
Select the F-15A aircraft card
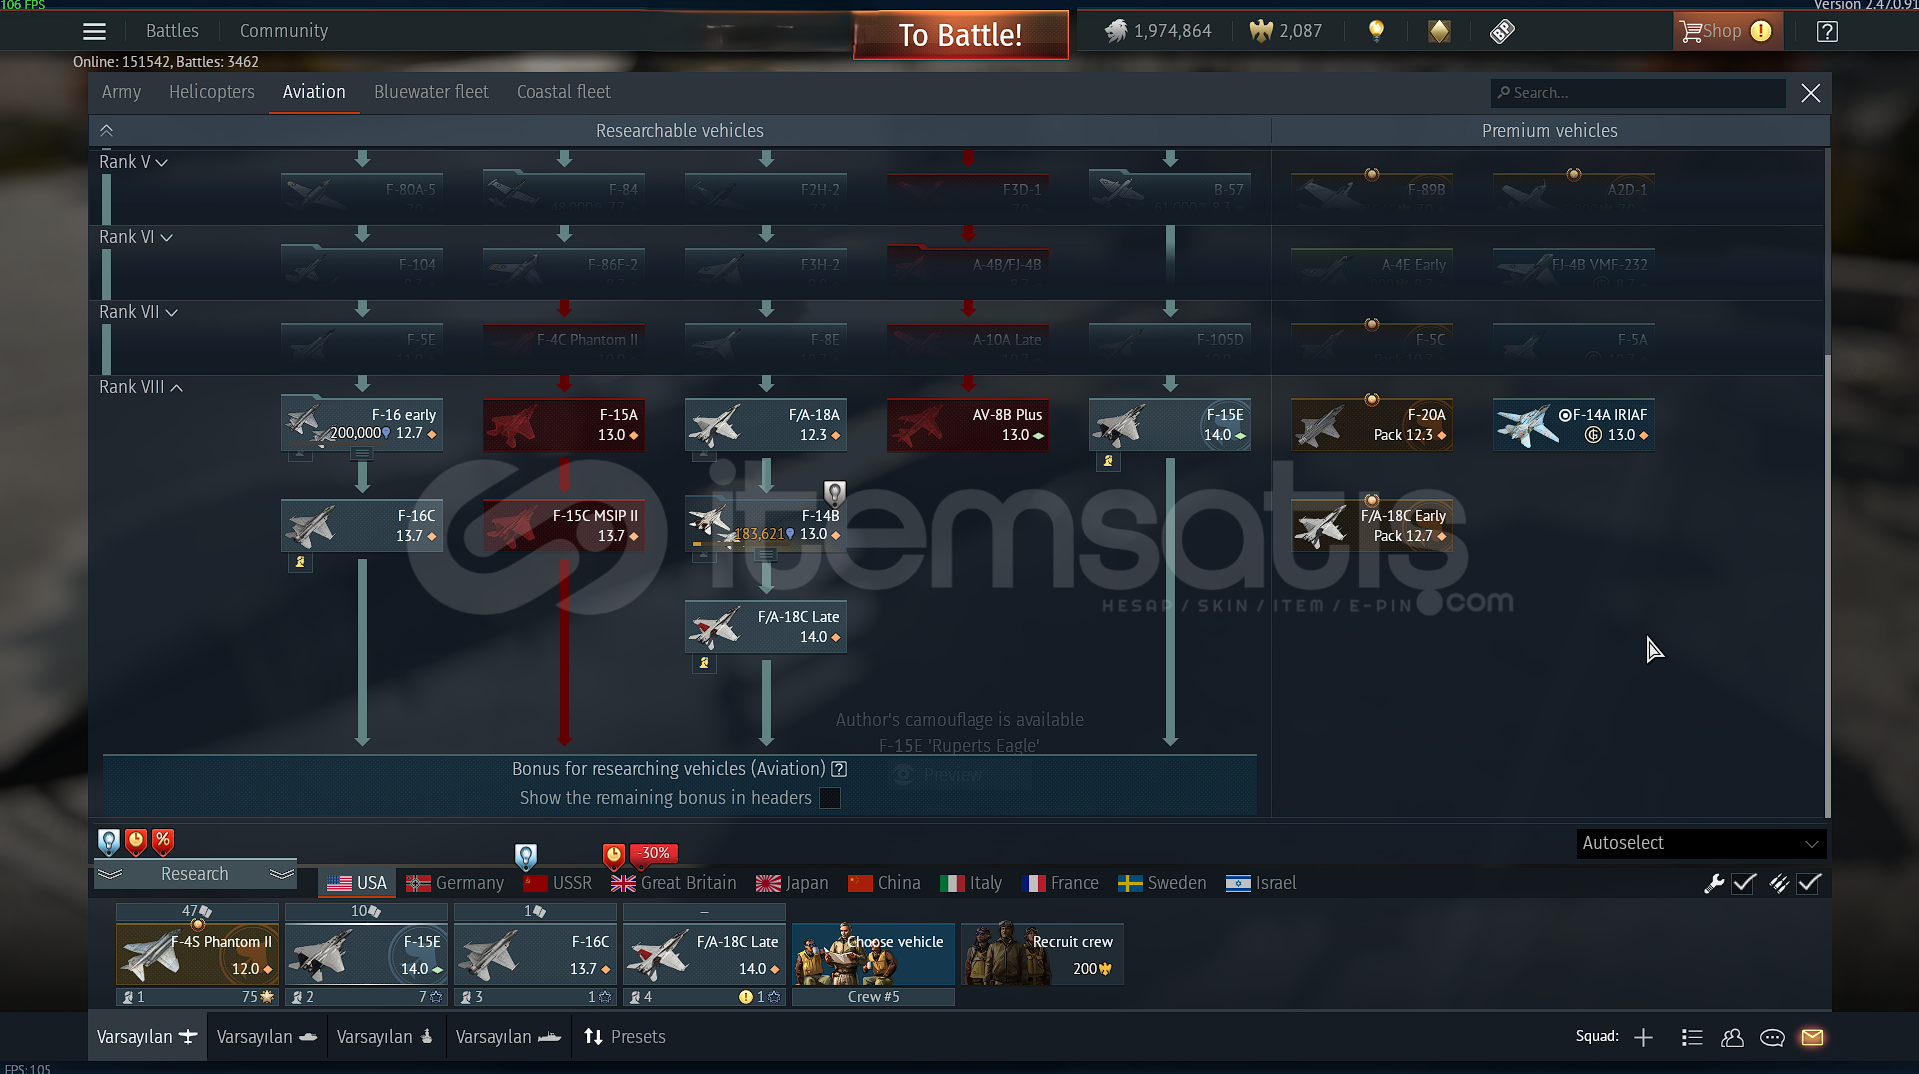click(564, 424)
